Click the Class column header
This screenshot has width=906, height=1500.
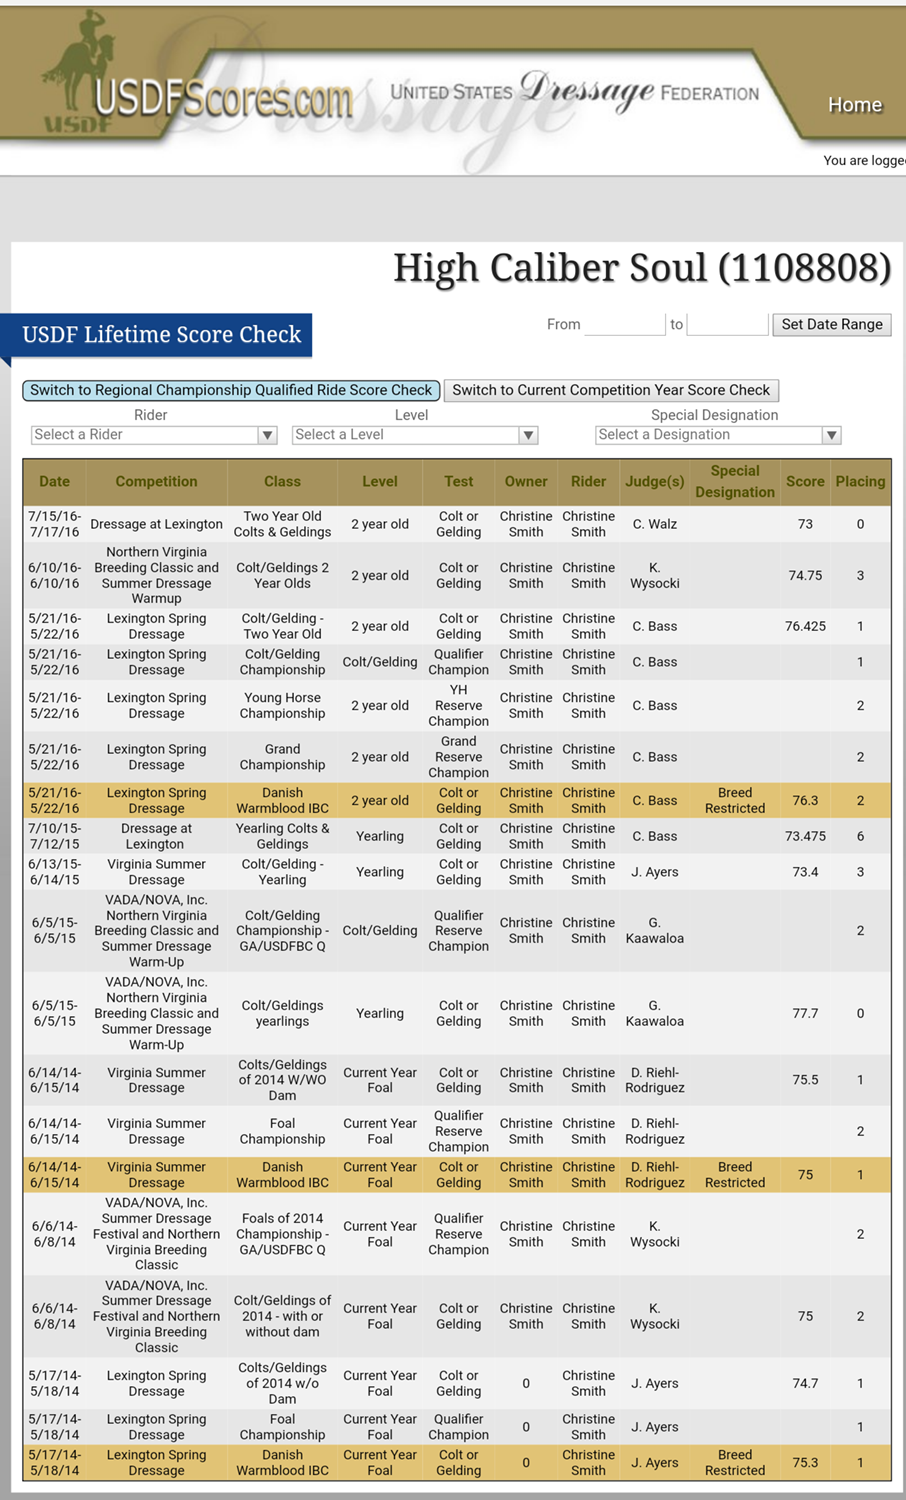pos(282,482)
